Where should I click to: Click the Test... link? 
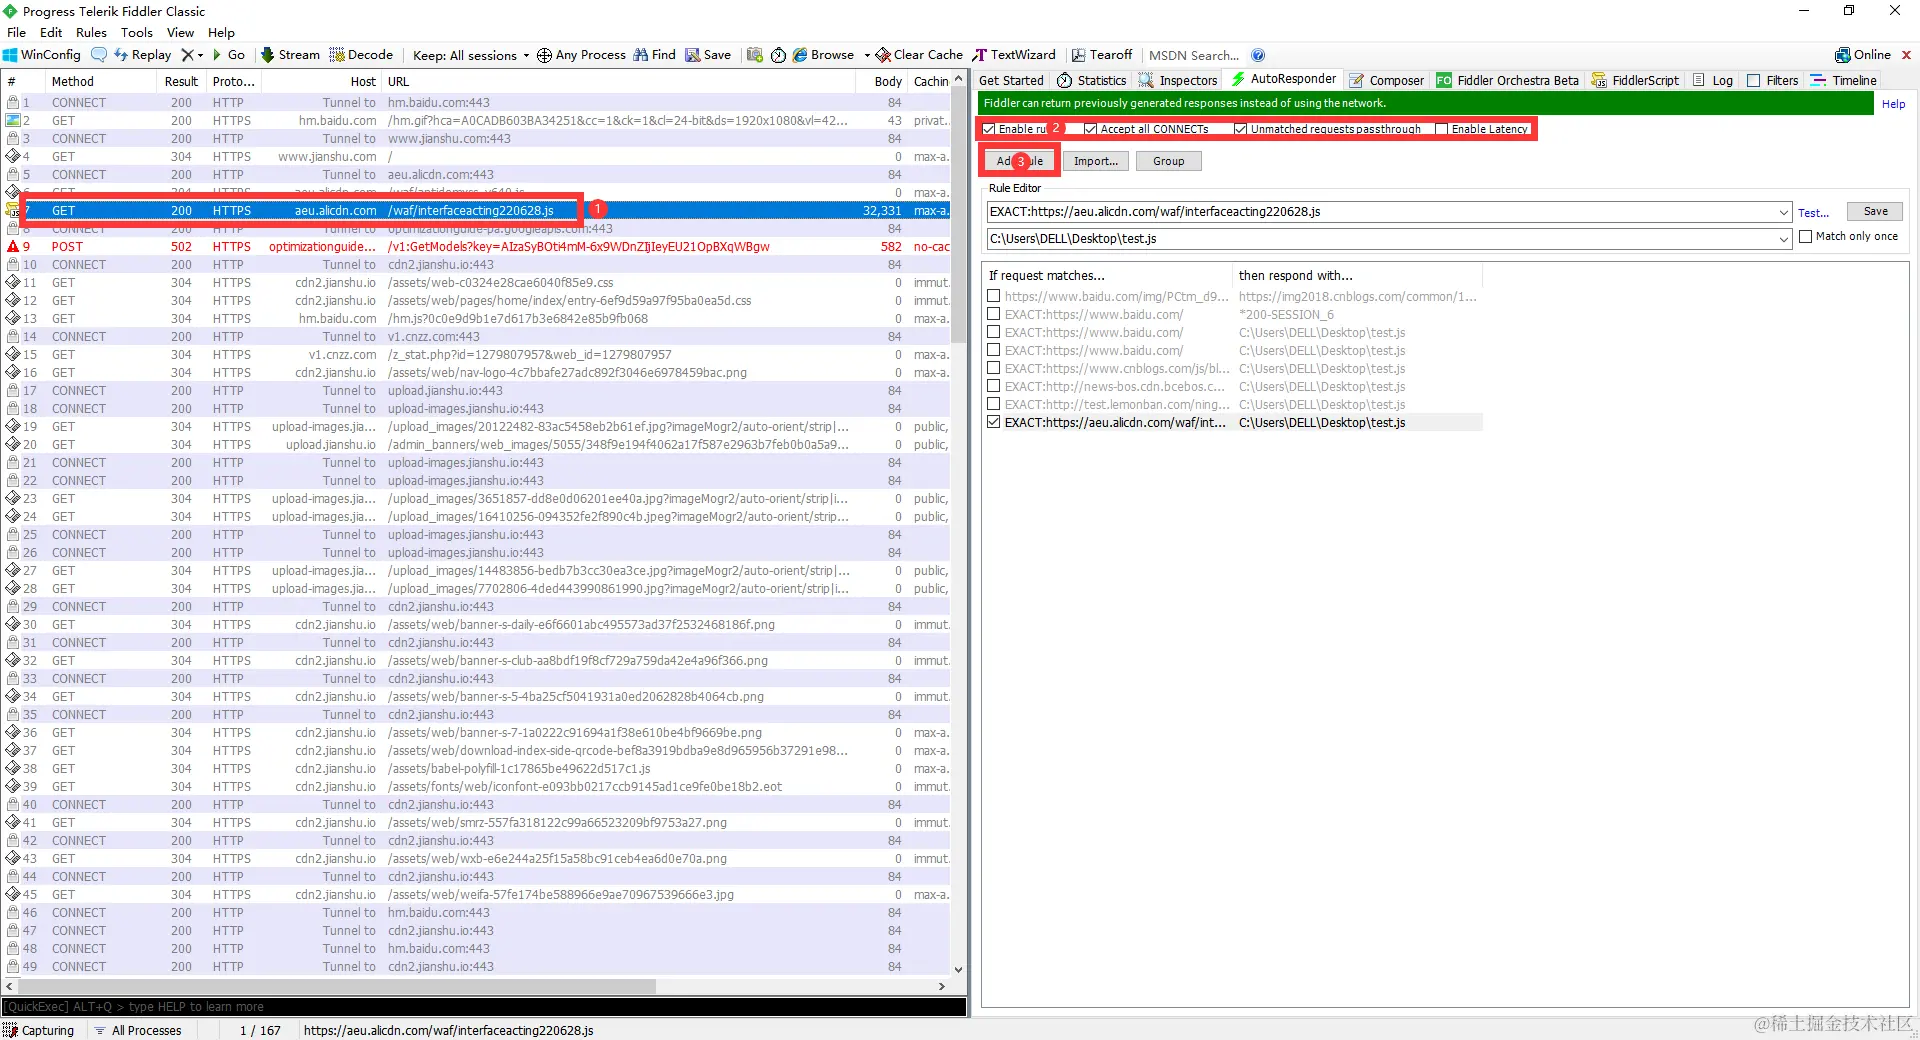pos(1813,213)
